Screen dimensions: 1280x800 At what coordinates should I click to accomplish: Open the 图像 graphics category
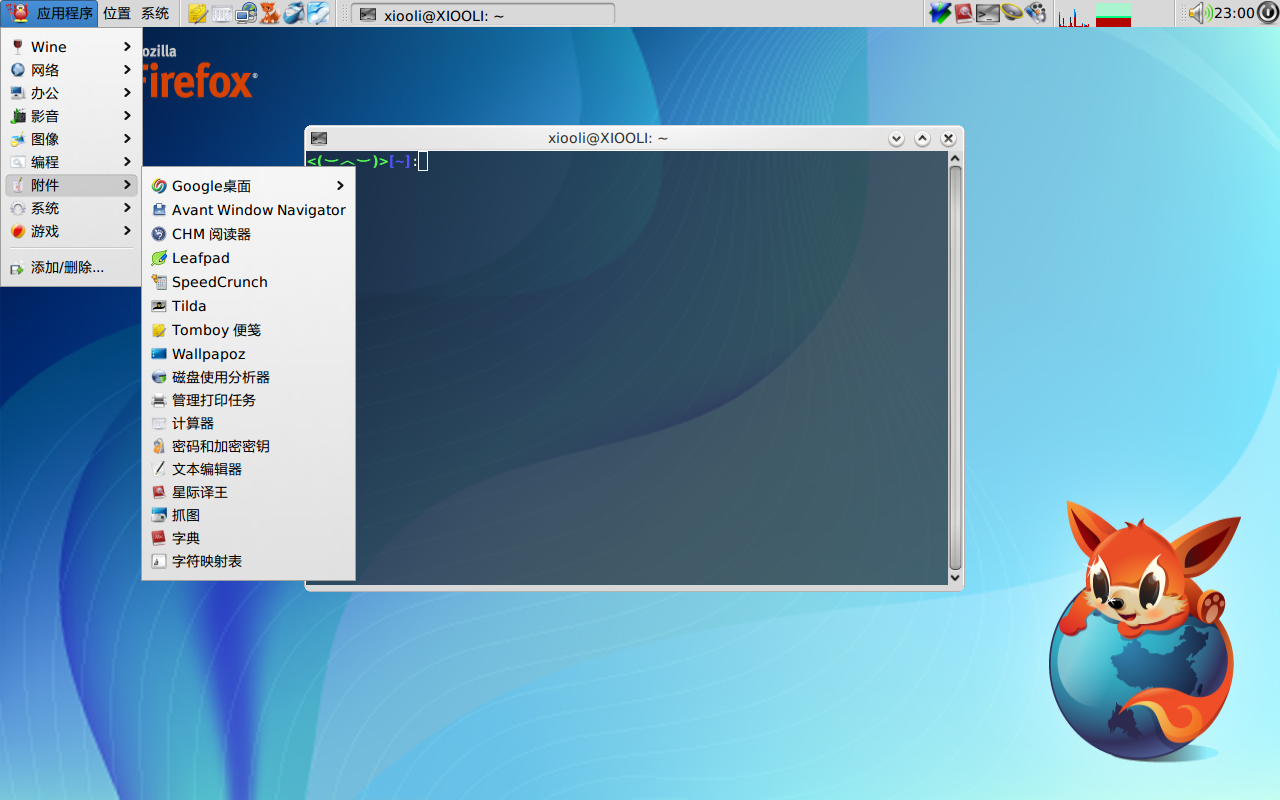(x=71, y=139)
